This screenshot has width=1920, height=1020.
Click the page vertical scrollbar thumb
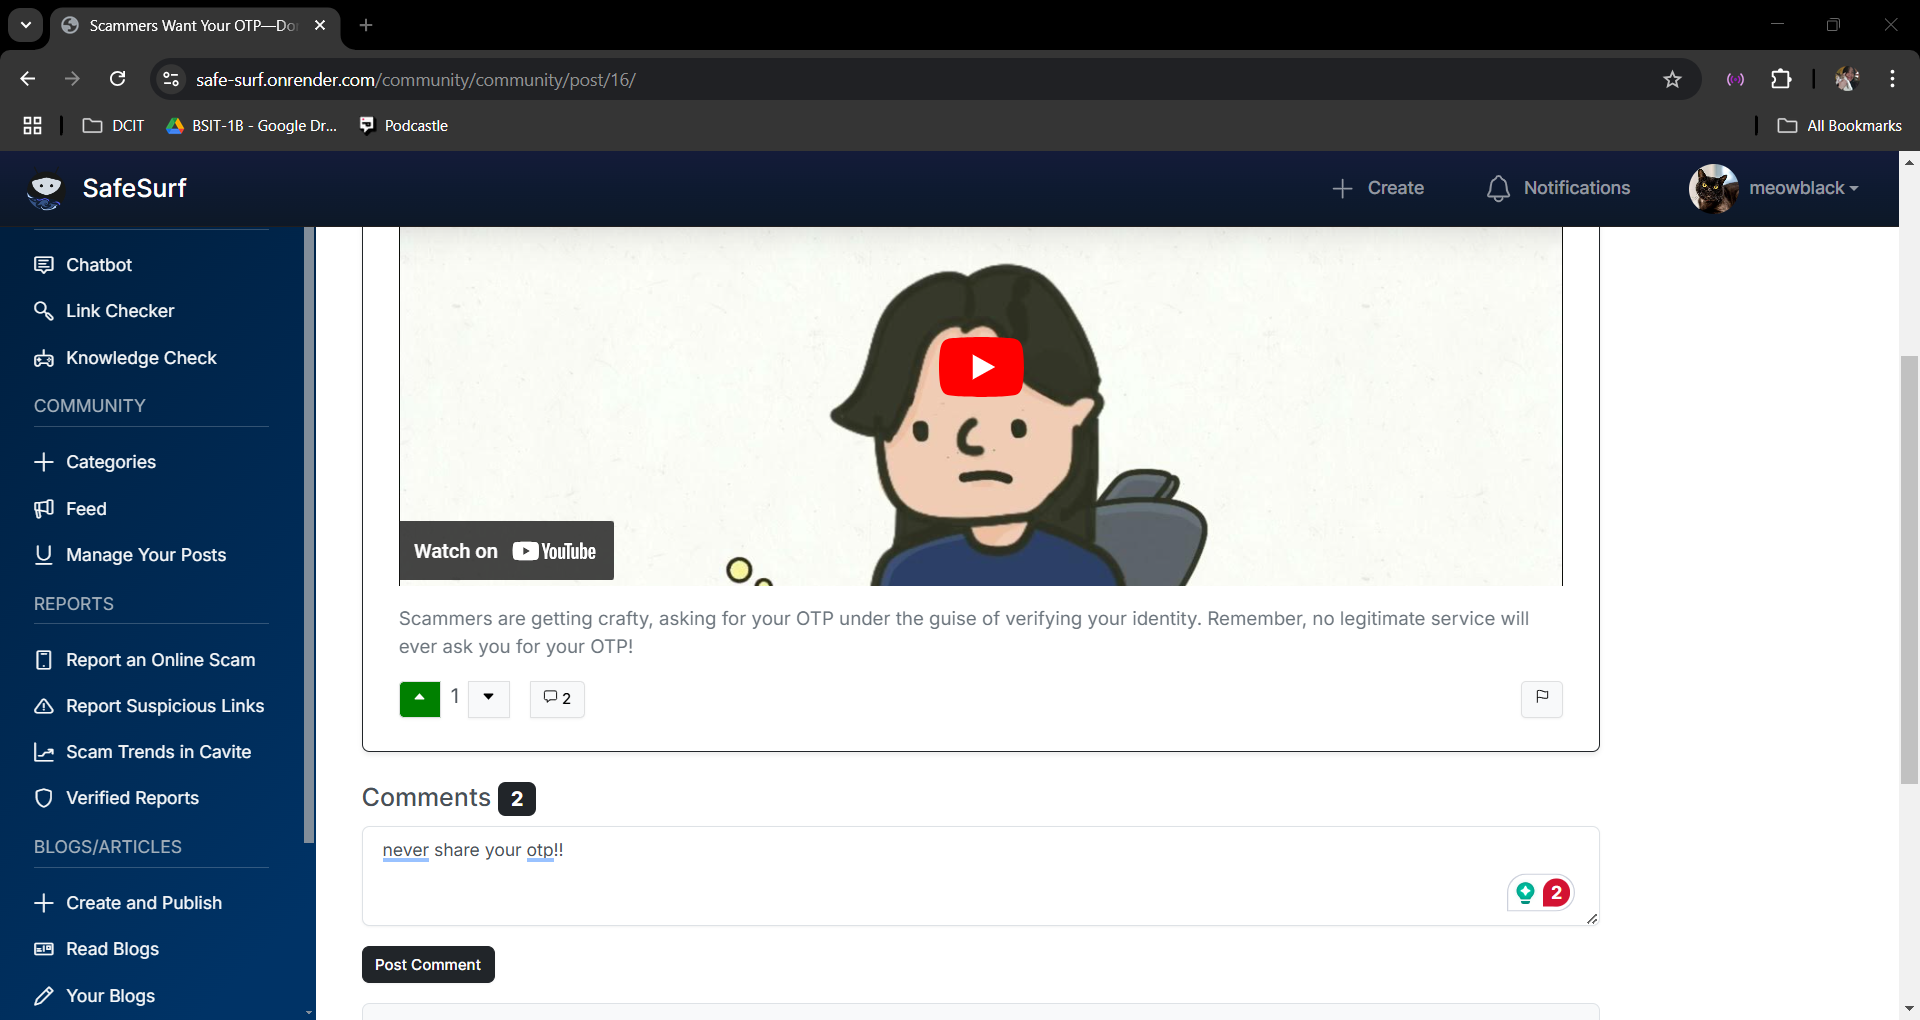click(x=1909, y=570)
